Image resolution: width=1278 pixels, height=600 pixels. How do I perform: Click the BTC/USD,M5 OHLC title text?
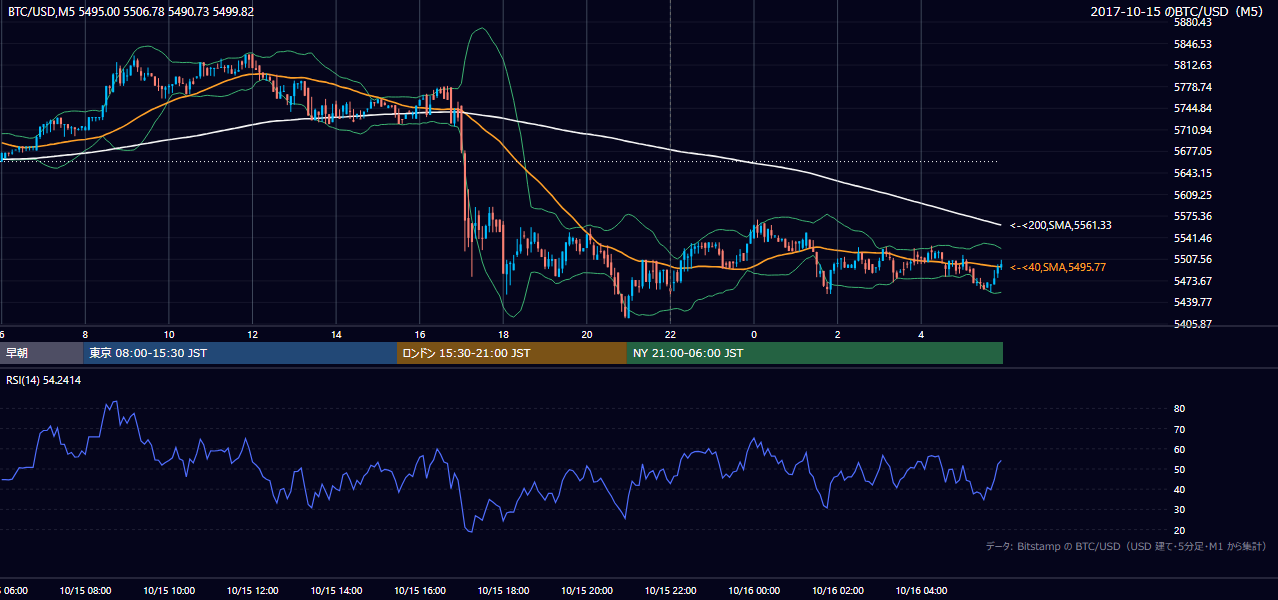coord(131,11)
